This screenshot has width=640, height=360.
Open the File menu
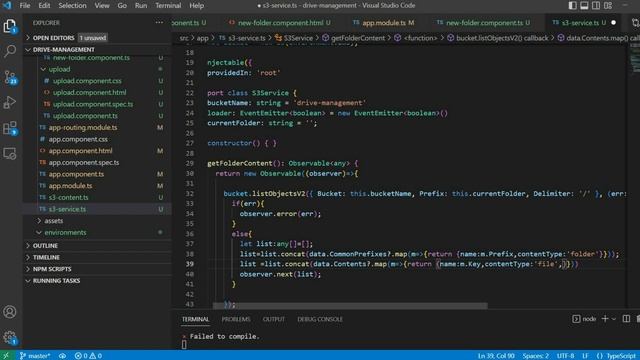click(x=25, y=5)
